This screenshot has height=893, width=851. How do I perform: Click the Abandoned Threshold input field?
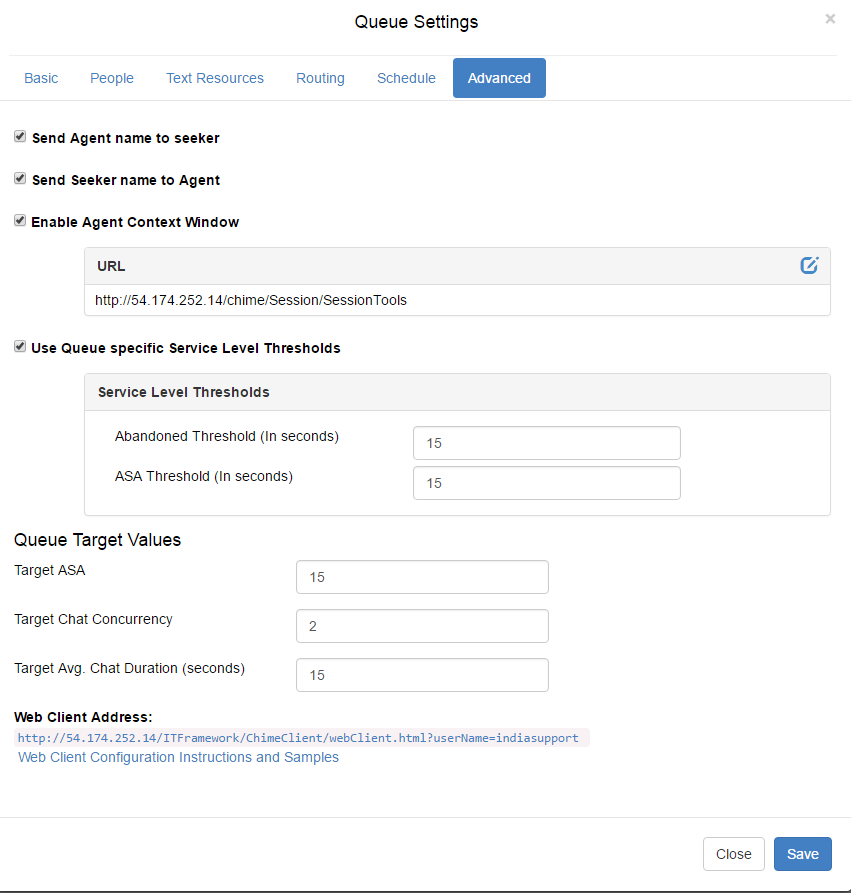pos(547,443)
